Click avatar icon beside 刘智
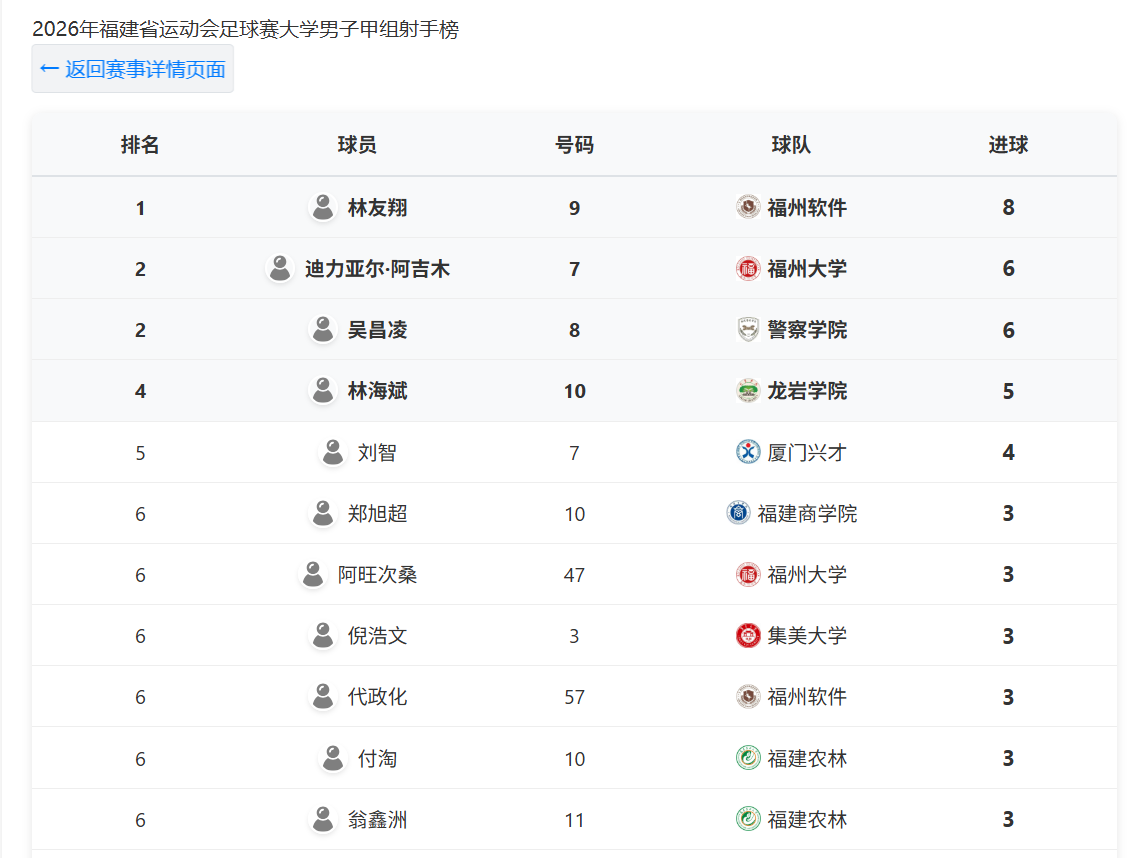Viewport: 1136px width, 858px height. [333, 452]
